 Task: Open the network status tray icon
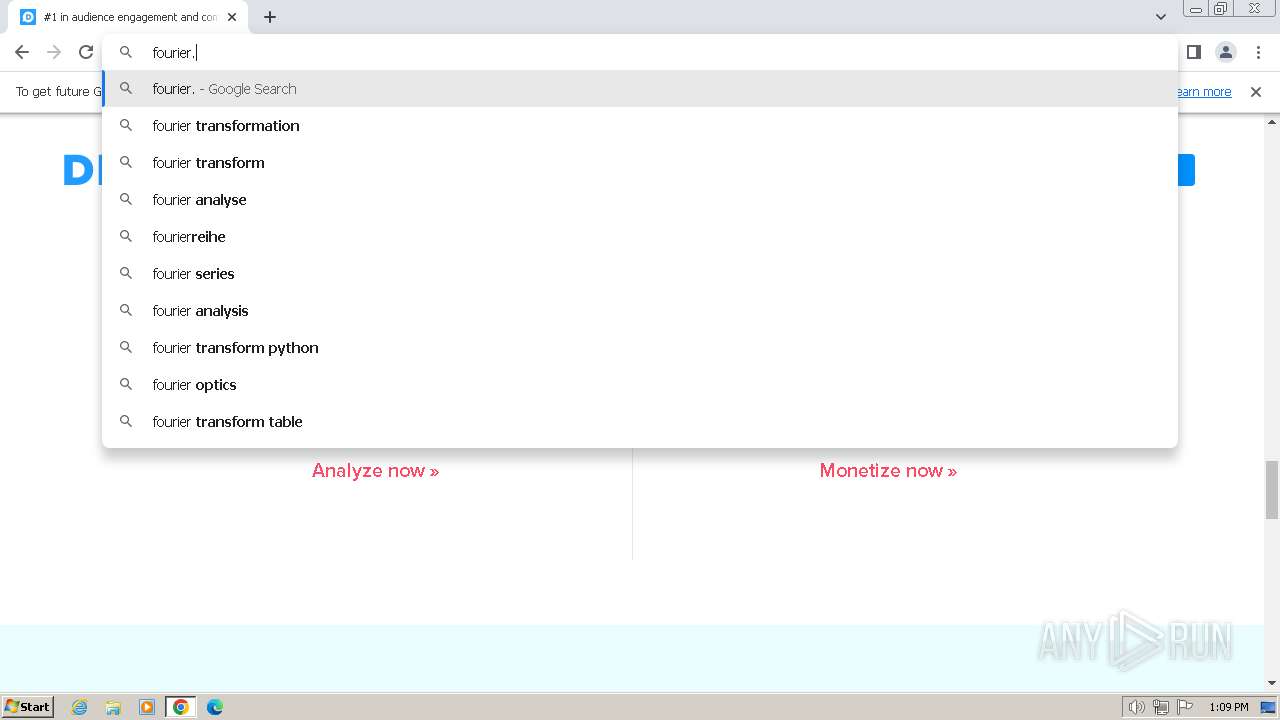(x=1161, y=707)
